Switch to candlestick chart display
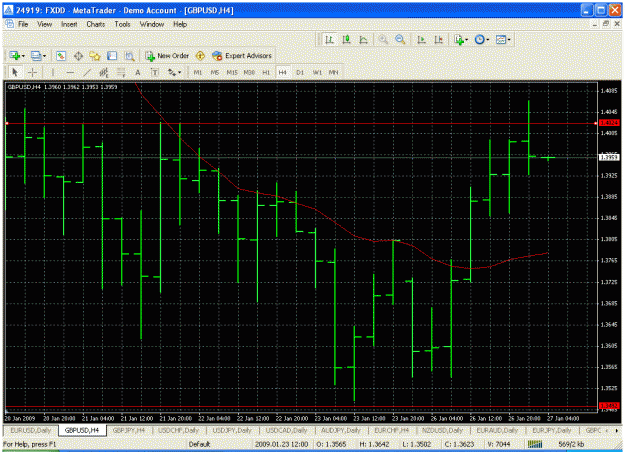Screen dimensions: 625x452 click(346, 39)
